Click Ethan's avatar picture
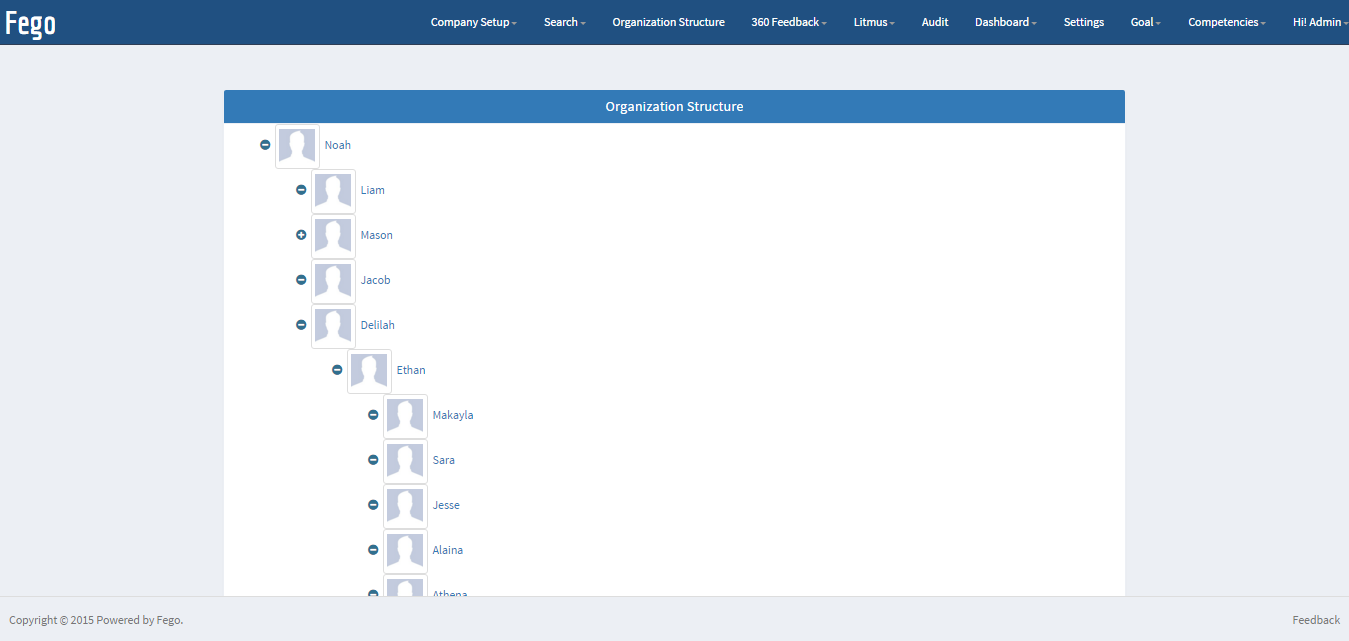The height and width of the screenshot is (641, 1349). tap(369, 371)
